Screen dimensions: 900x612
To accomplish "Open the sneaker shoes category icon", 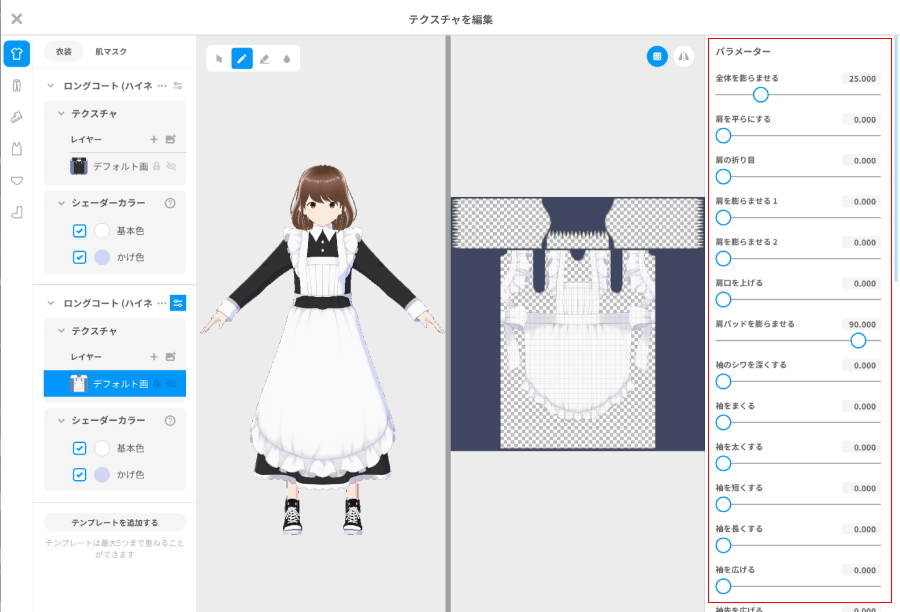I will (17, 117).
